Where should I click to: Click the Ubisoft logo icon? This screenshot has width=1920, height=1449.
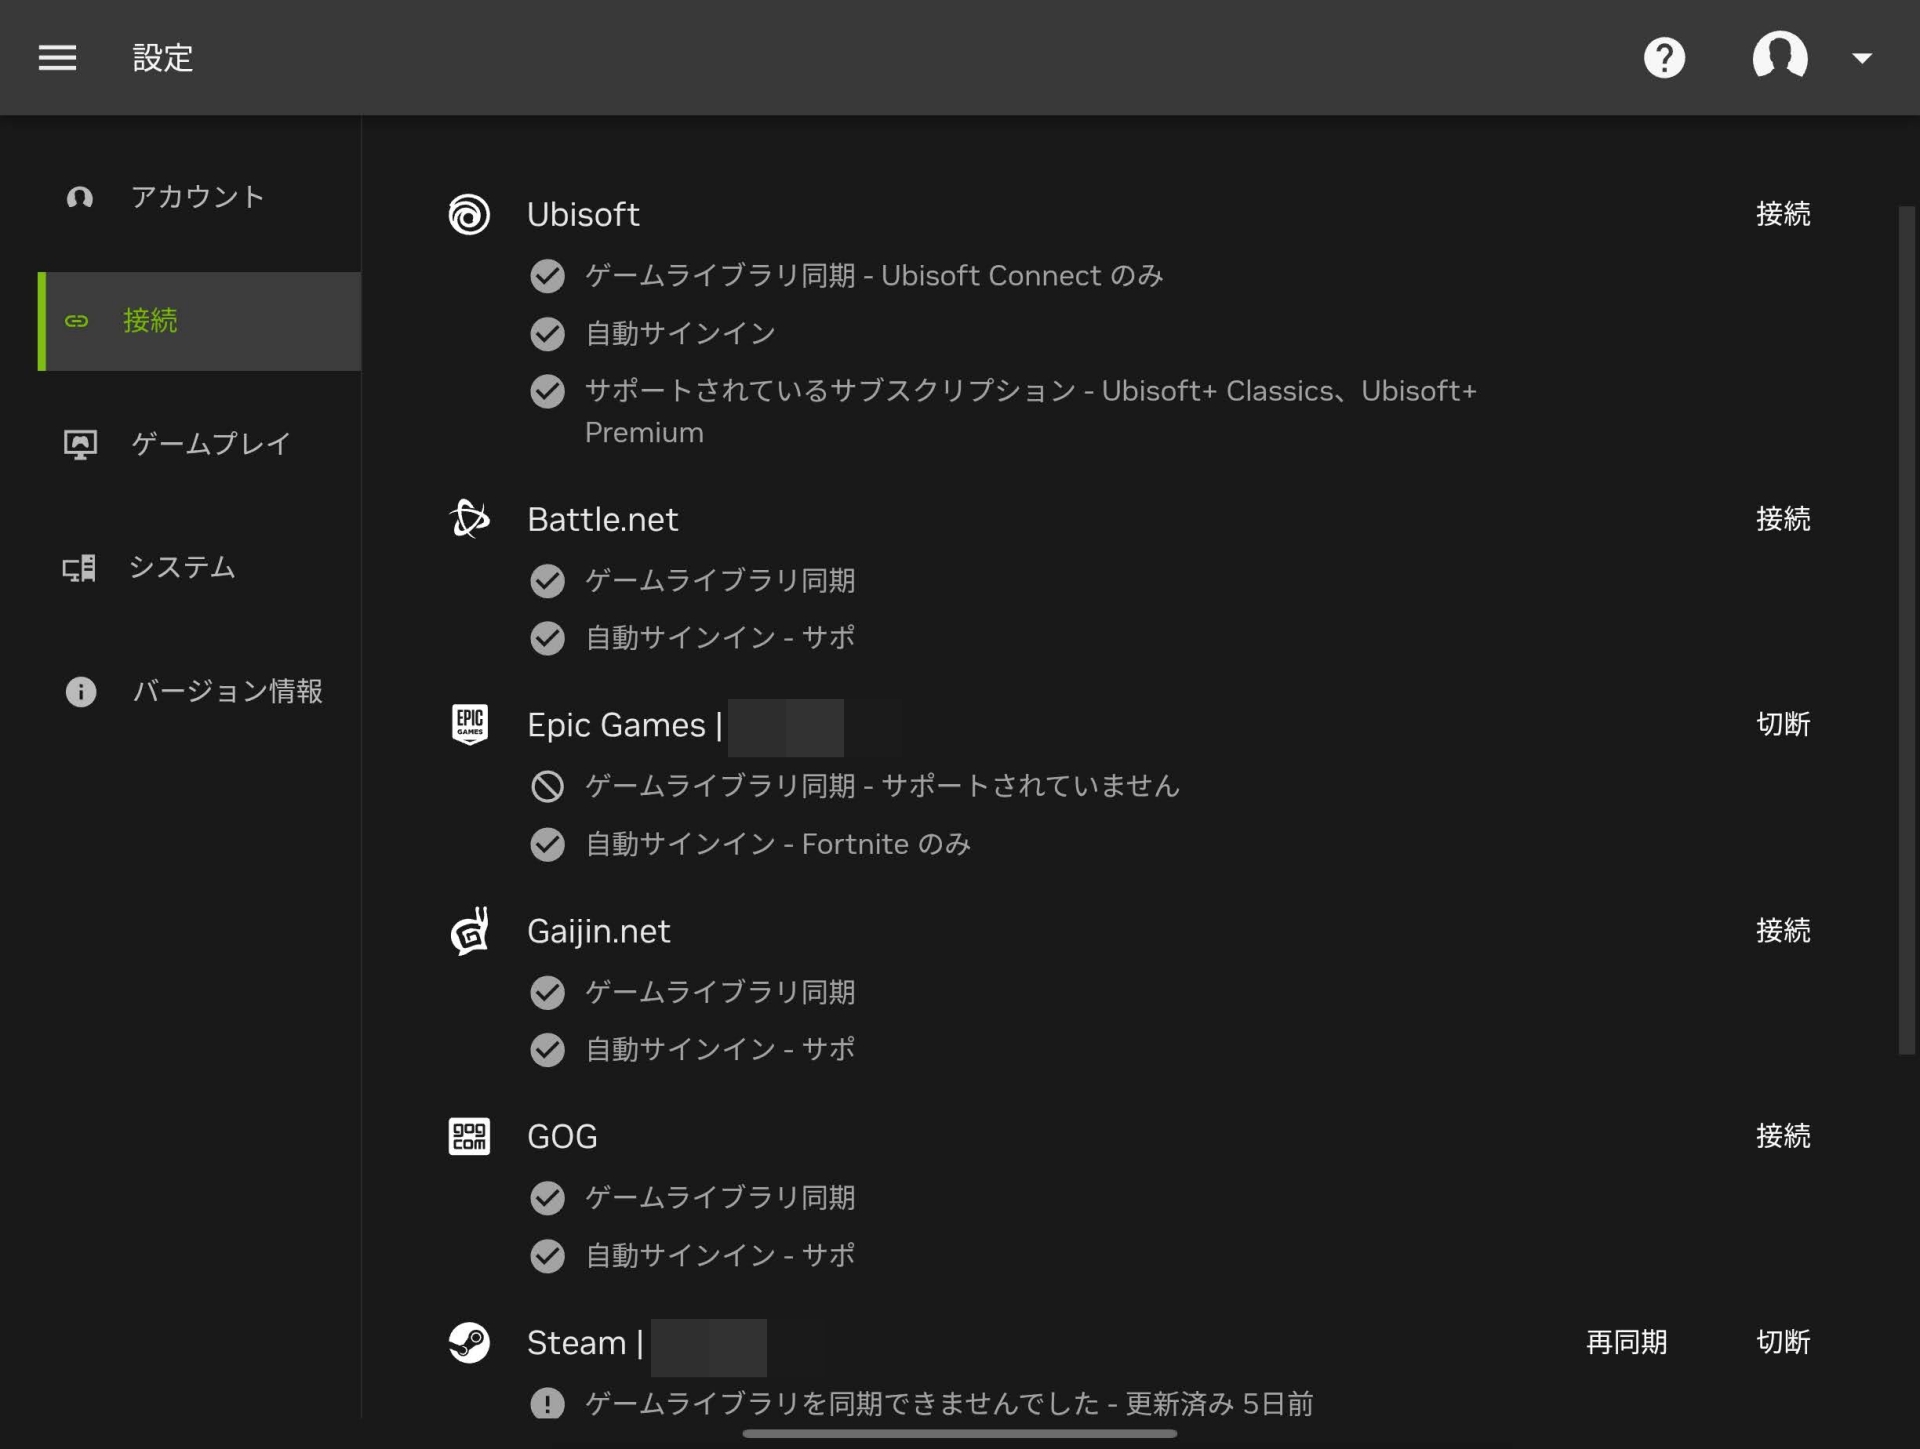coord(469,214)
